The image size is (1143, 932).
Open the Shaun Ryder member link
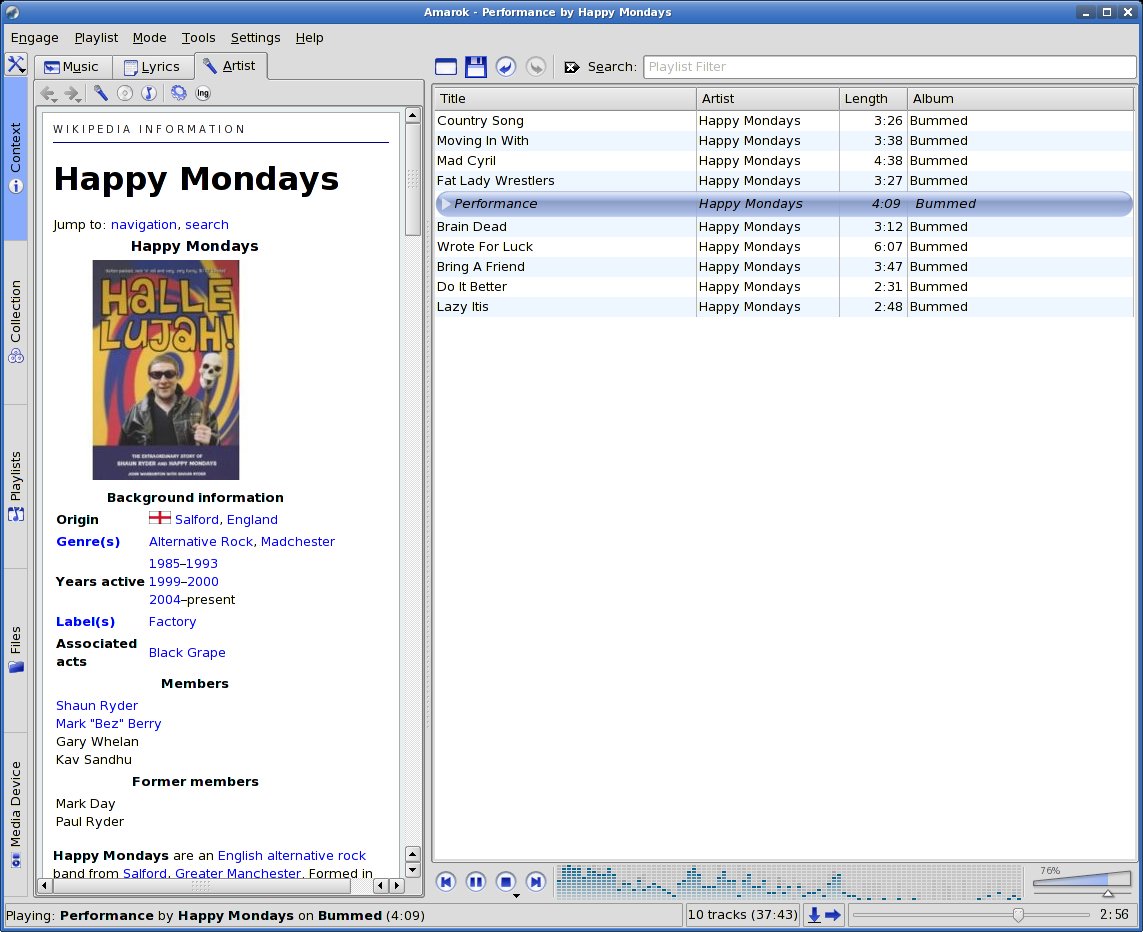(97, 705)
